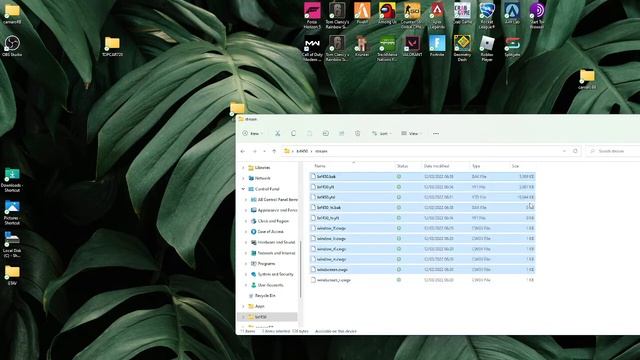Expand the Network tree node
This screenshot has width=640, height=360.
[243, 178]
